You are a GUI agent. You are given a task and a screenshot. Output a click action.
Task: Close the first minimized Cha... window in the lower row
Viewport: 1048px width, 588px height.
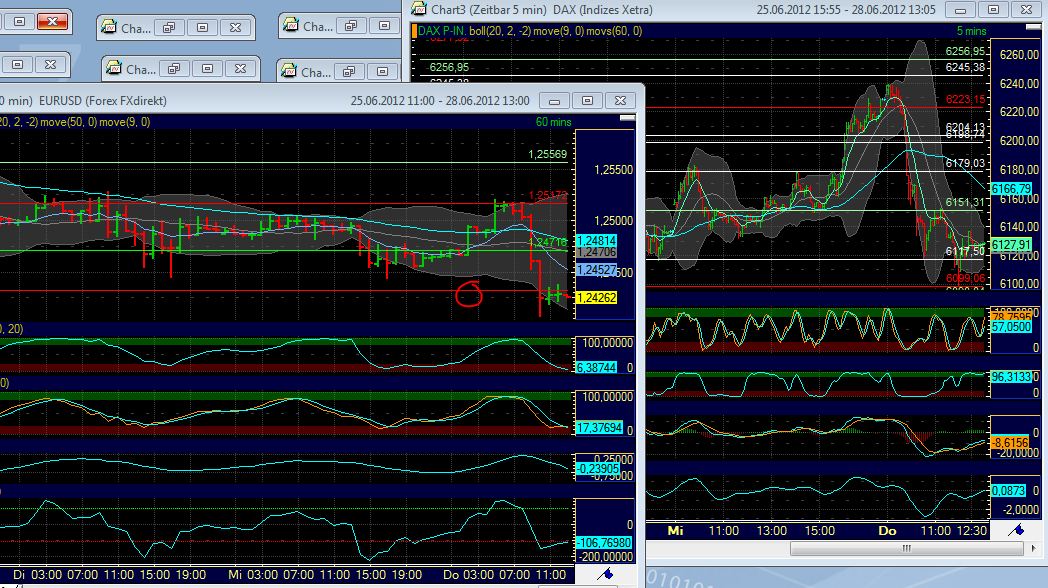pyautogui.click(x=241, y=69)
